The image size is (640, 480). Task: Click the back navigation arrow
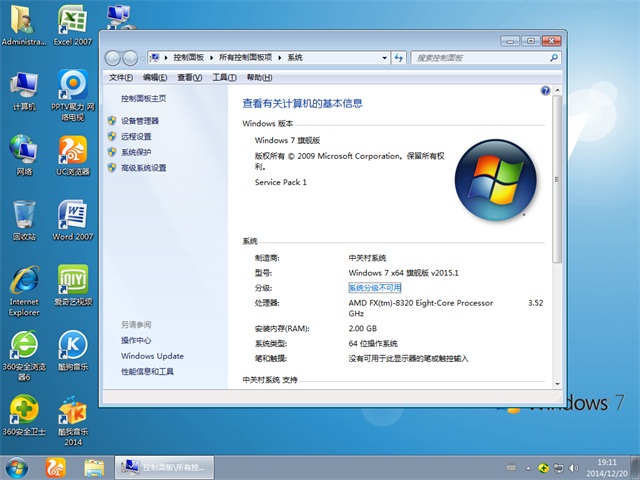[x=113, y=58]
